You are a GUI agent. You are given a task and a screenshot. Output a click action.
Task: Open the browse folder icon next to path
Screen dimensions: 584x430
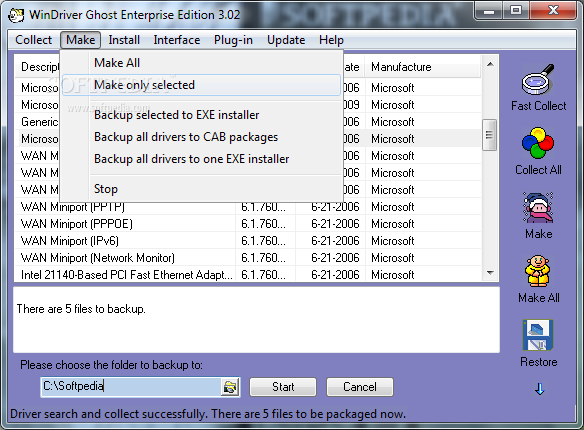pos(230,387)
